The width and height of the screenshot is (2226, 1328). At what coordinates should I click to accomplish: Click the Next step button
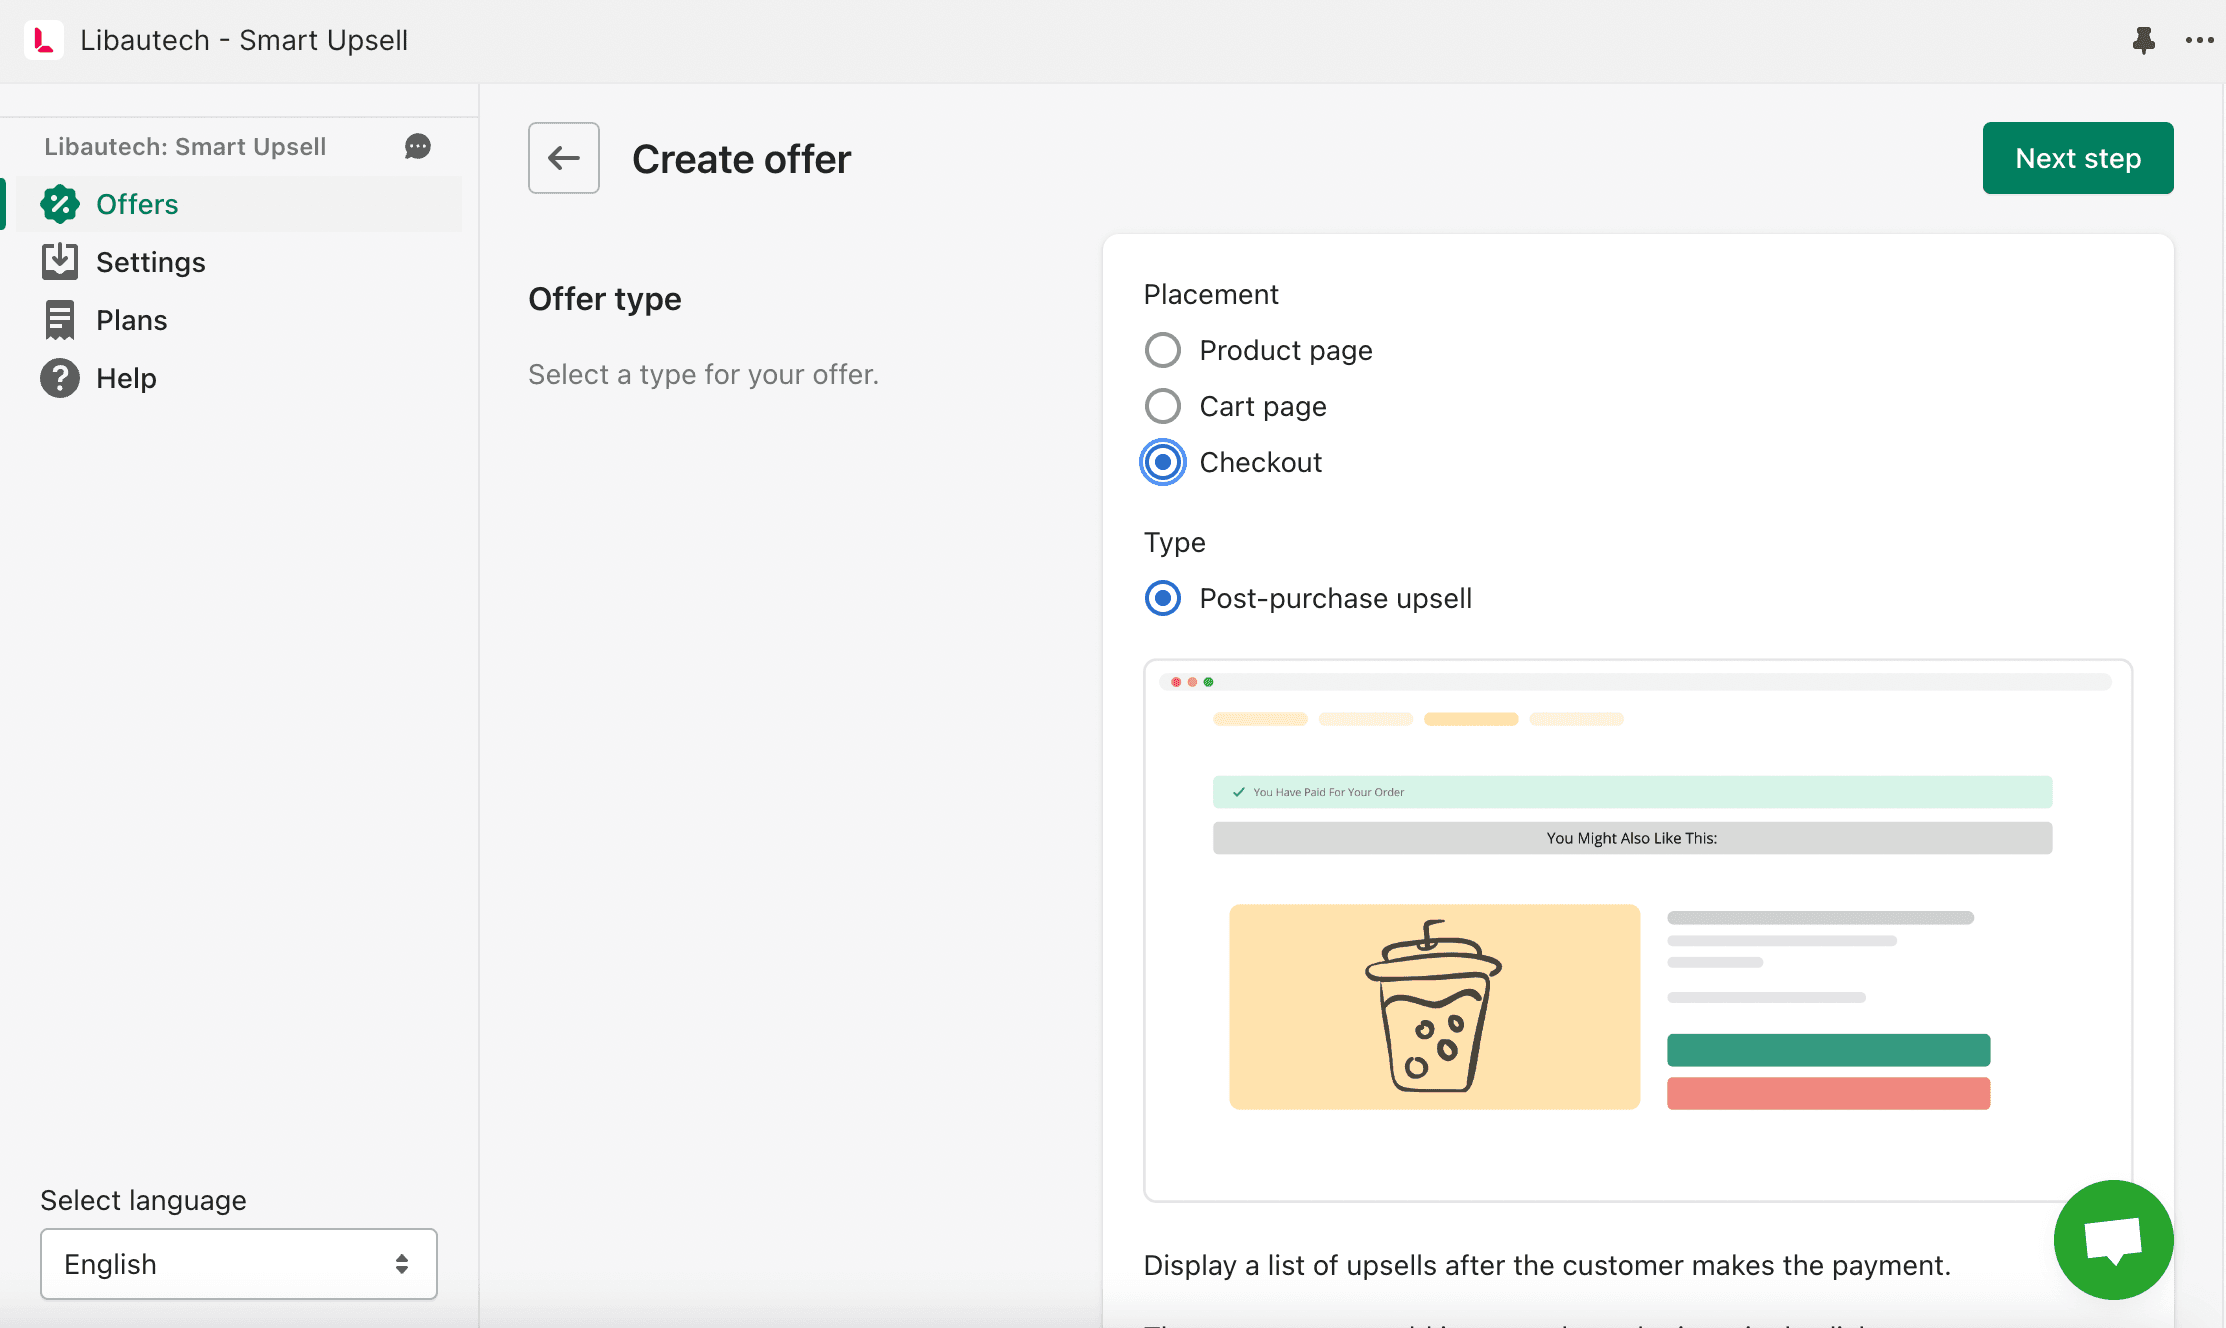2078,158
